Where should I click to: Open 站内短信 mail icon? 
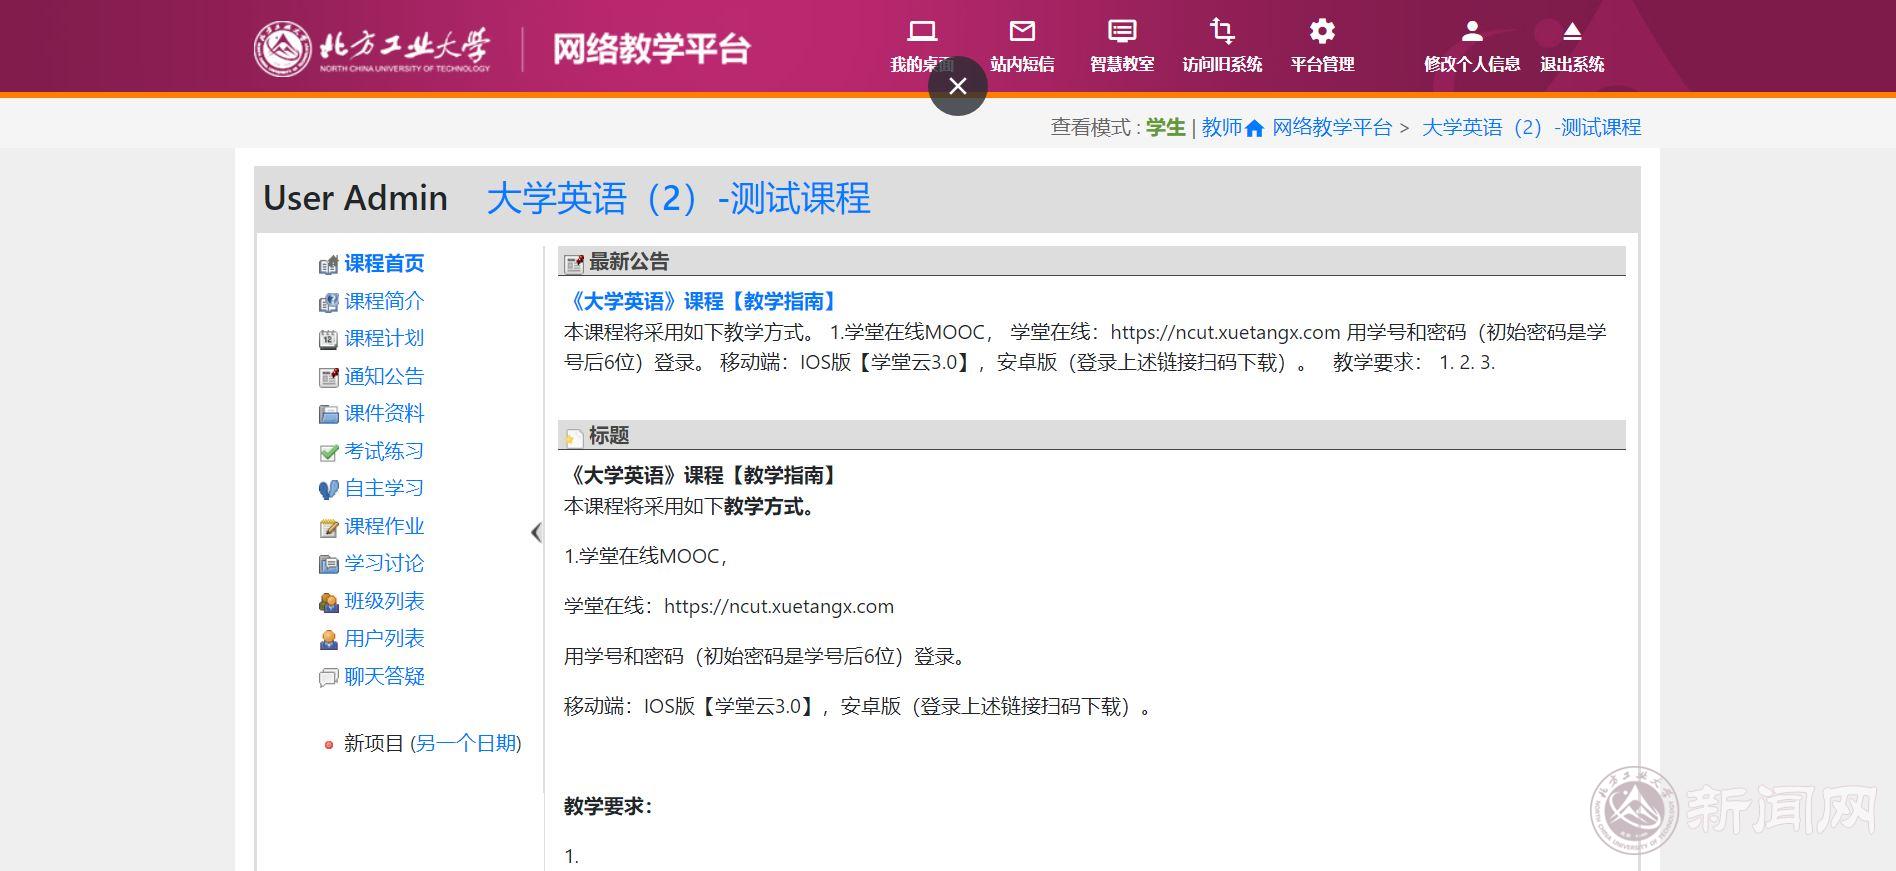pyautogui.click(x=1022, y=32)
